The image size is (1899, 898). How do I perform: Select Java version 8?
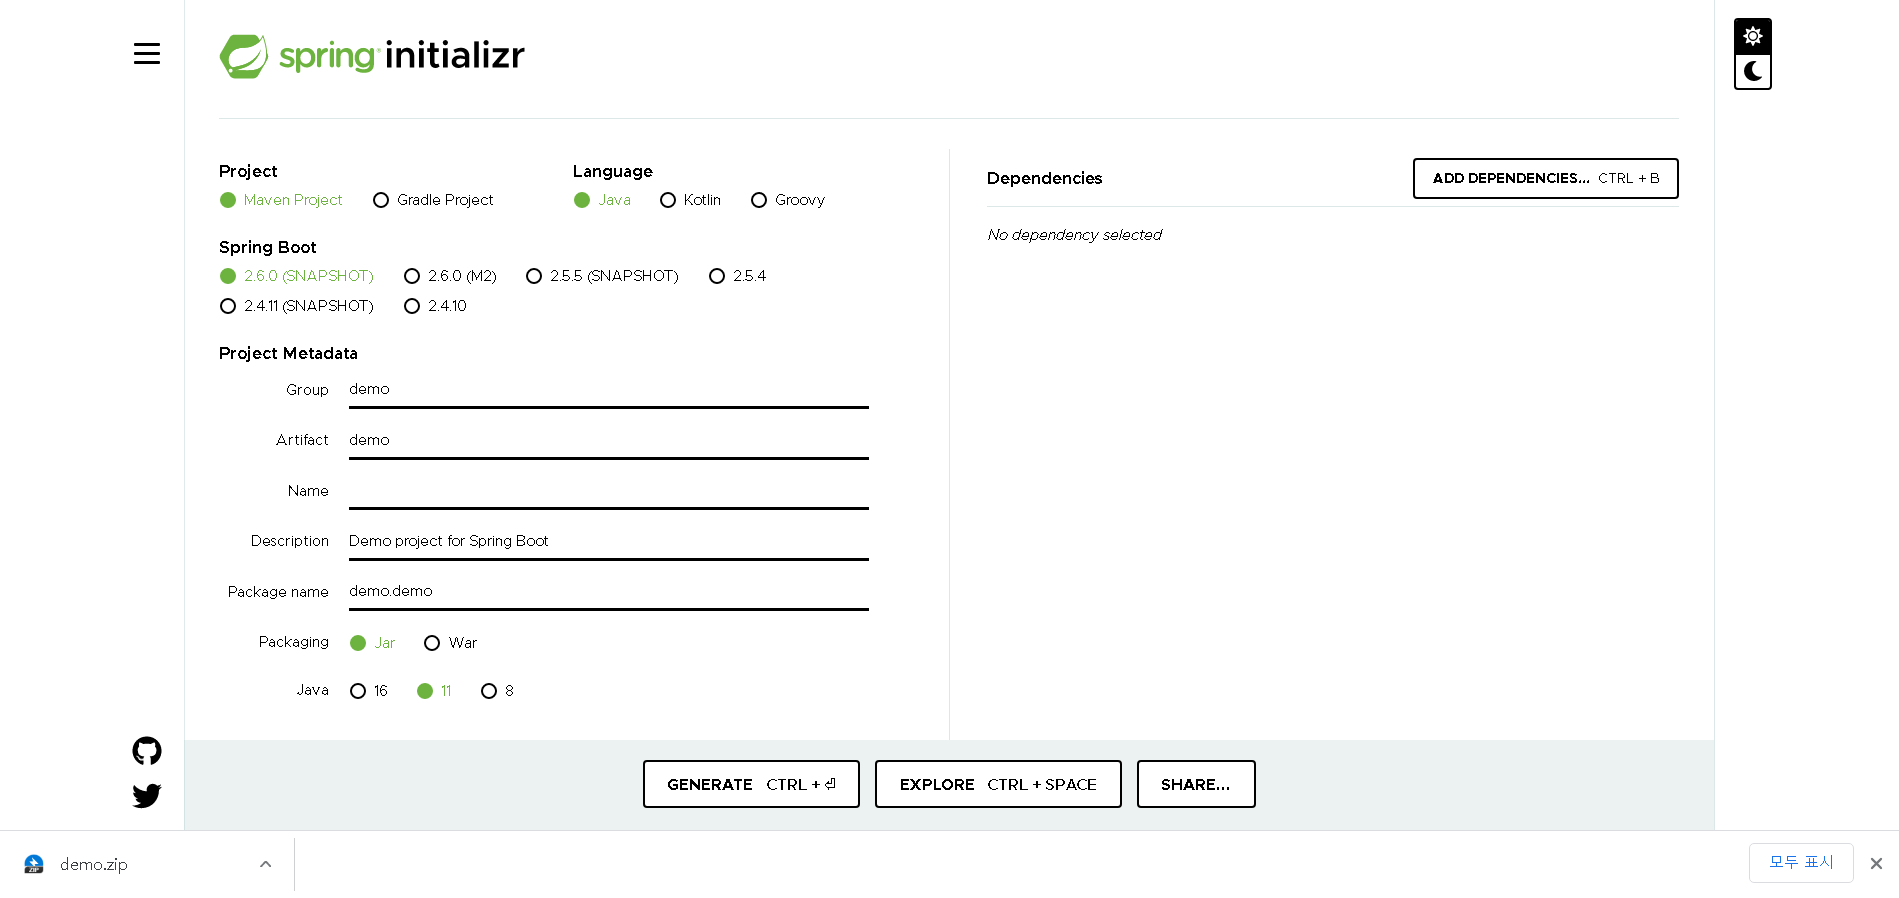pyautogui.click(x=497, y=691)
